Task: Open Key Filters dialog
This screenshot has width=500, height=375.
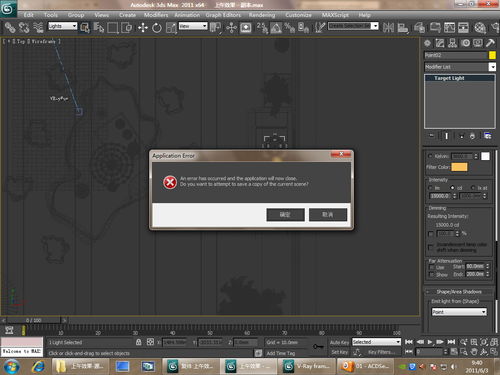Action: tap(381, 352)
